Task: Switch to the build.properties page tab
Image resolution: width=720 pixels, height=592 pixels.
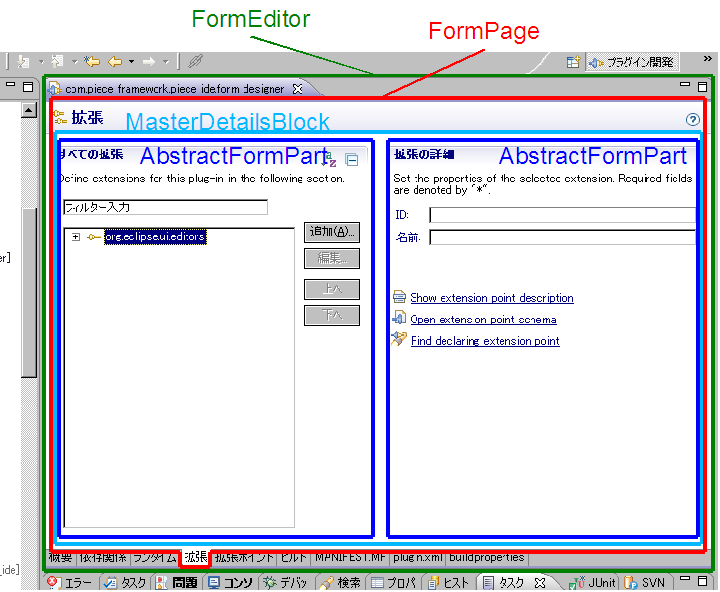Action: point(487,558)
